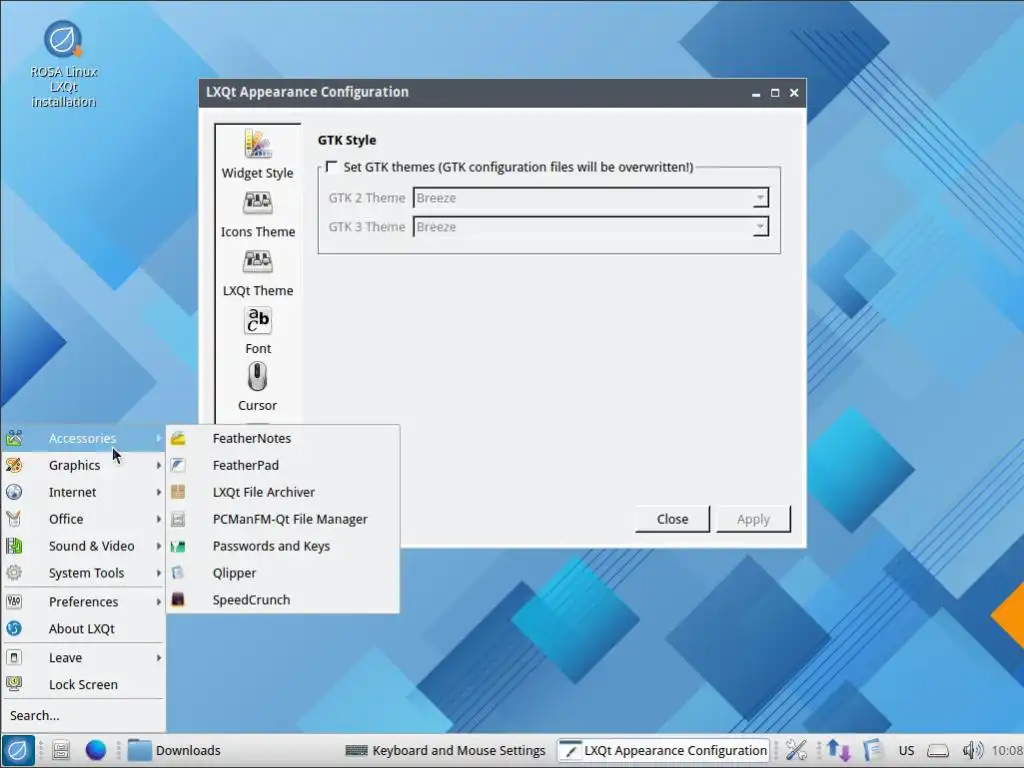Click the PCManFM-Qt file manager icon
The height and width of the screenshot is (768, 1024).
tap(178, 519)
